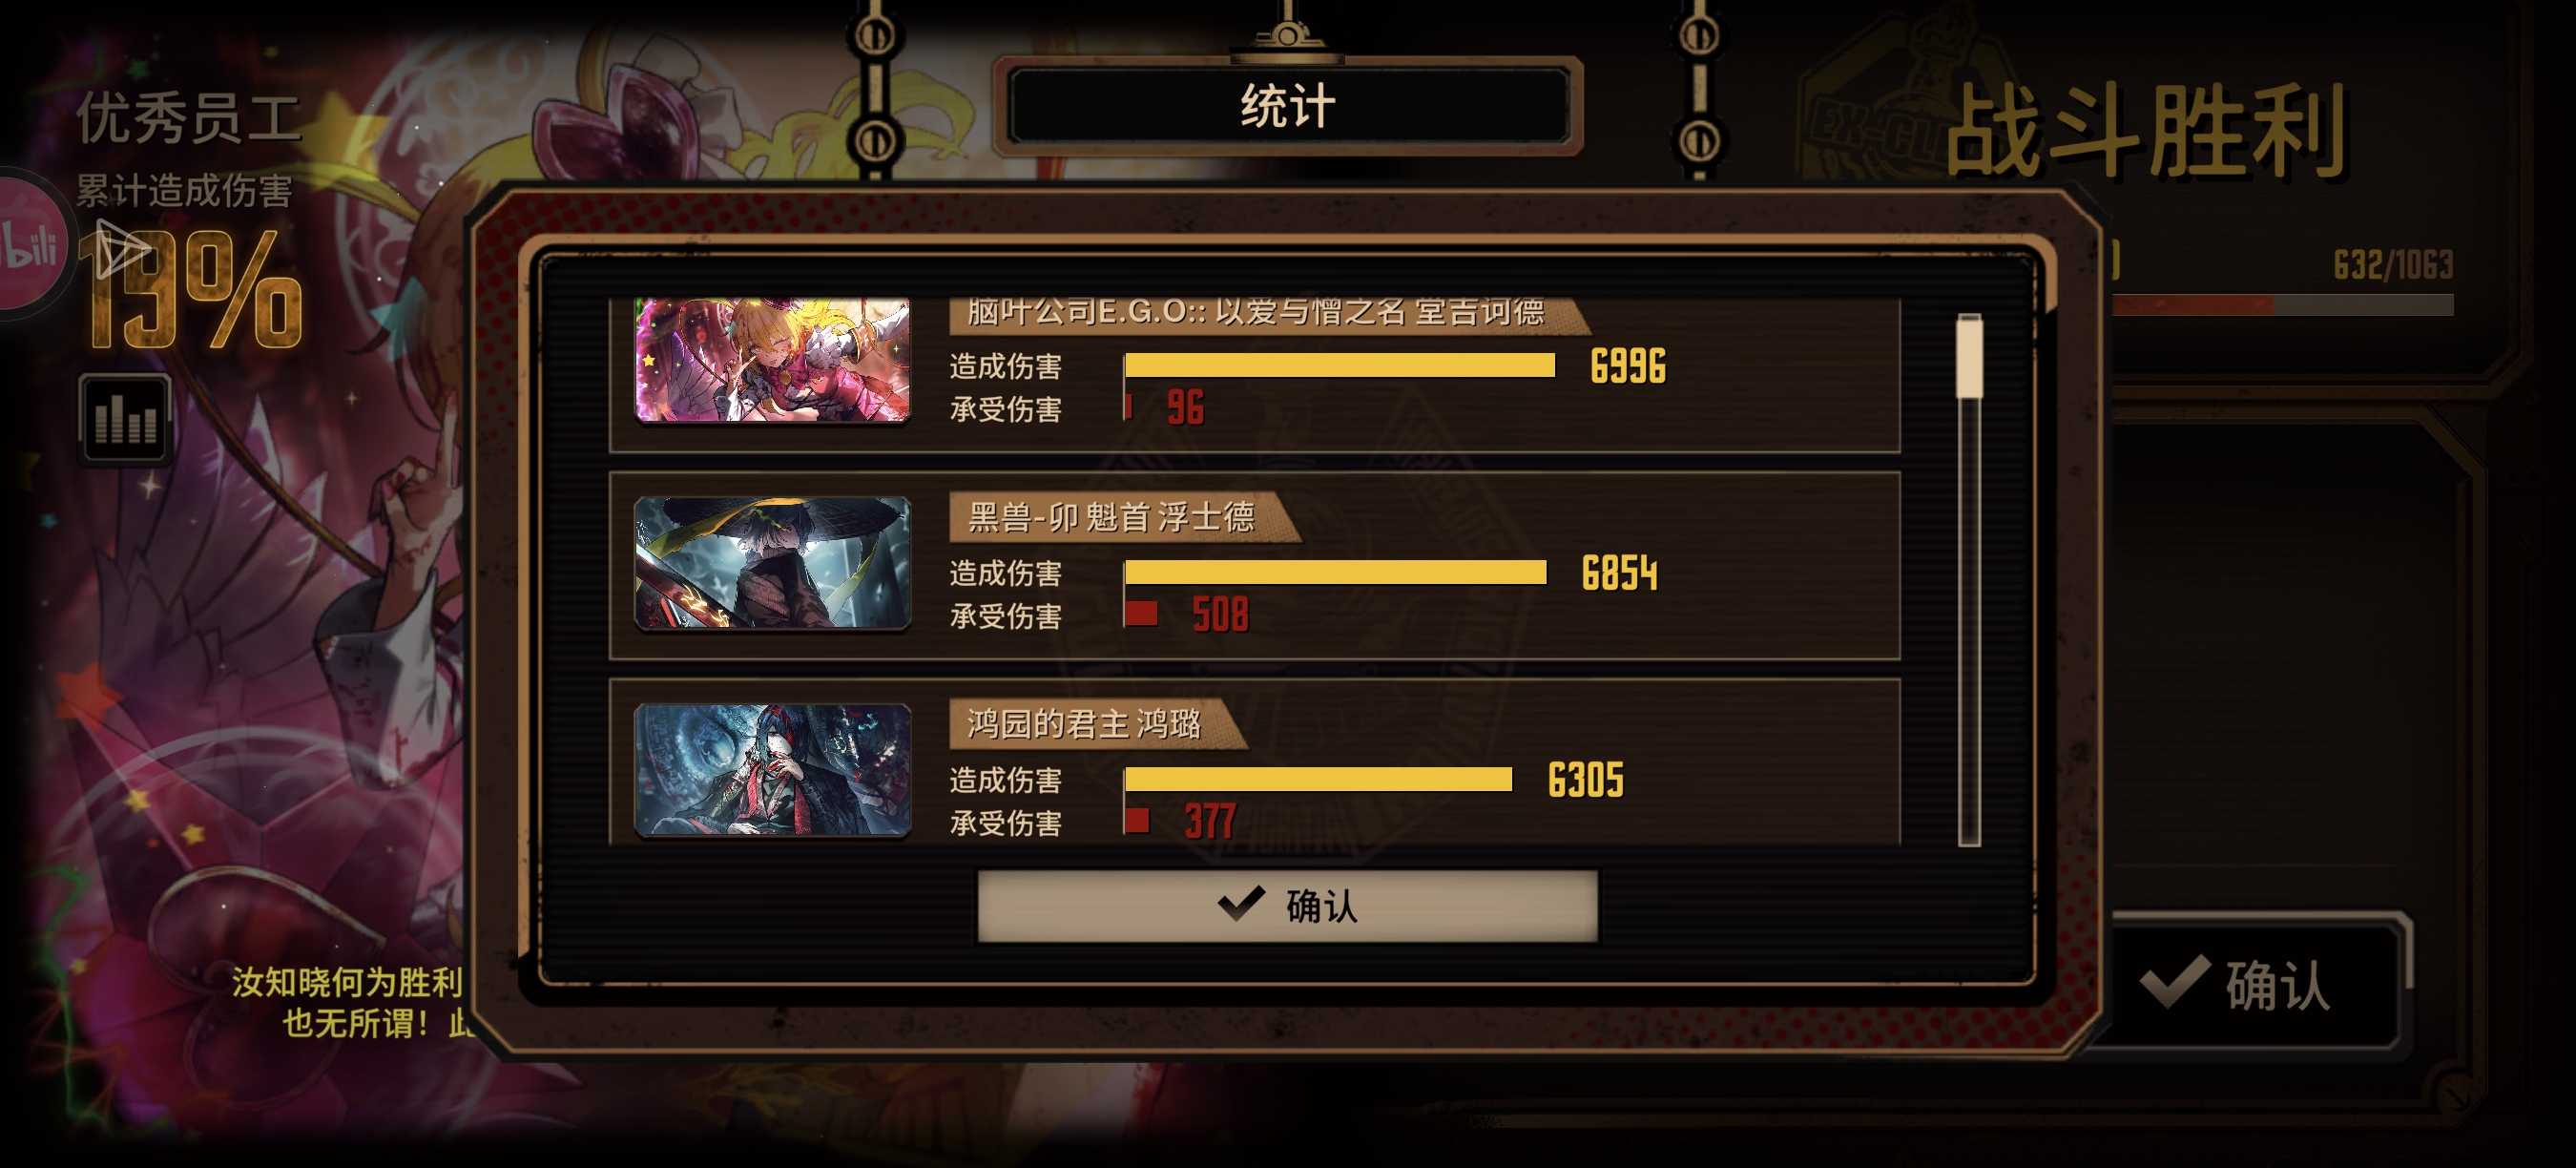Click the checkmark on background confirm button
Screen dimensions: 2576x1168
pos(2175,982)
